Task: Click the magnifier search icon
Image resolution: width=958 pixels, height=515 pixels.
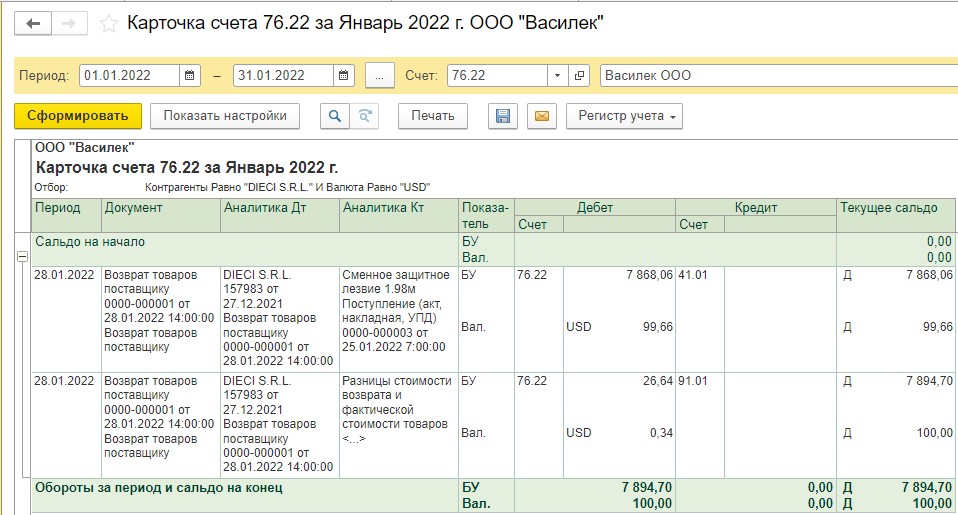Action: tap(335, 116)
